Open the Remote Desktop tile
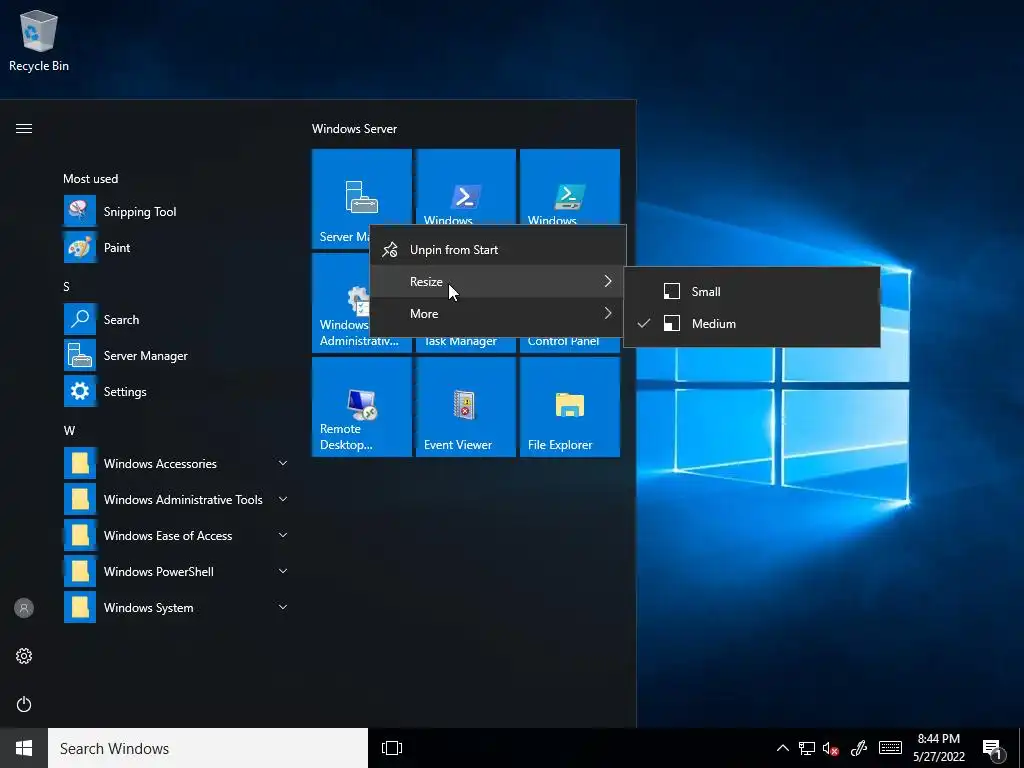This screenshot has width=1024, height=768. (362, 407)
